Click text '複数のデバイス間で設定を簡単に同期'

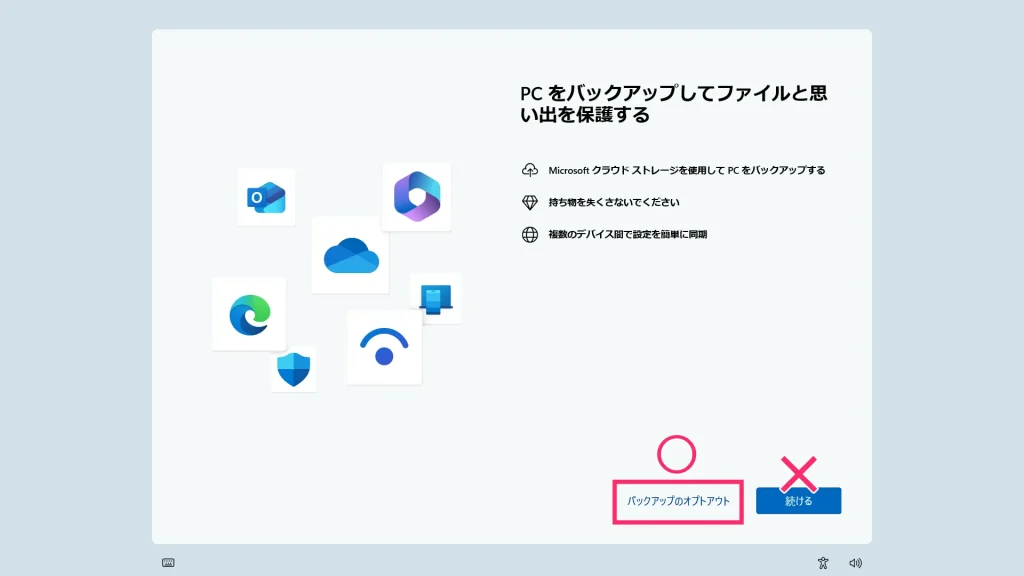[x=628, y=234]
